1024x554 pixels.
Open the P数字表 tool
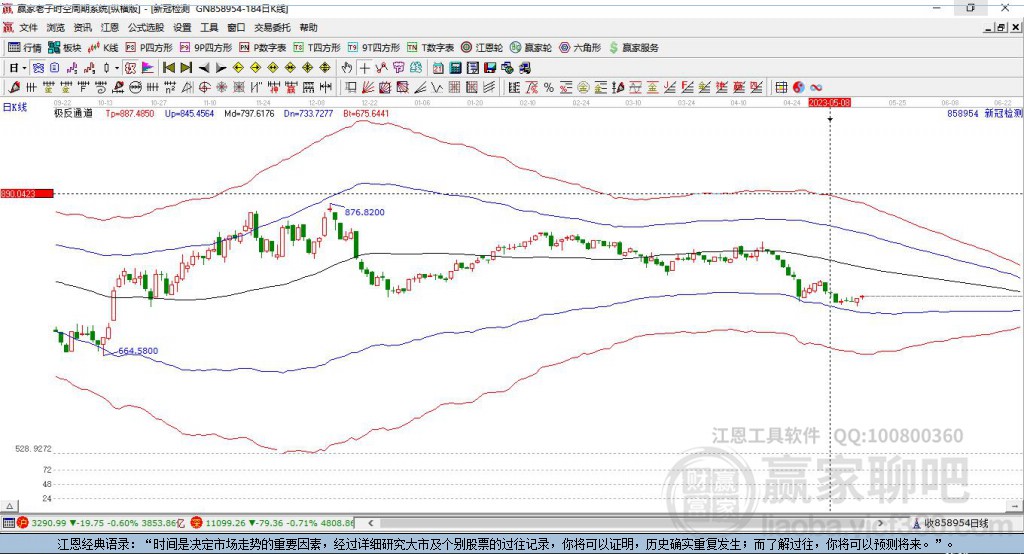(x=263, y=48)
